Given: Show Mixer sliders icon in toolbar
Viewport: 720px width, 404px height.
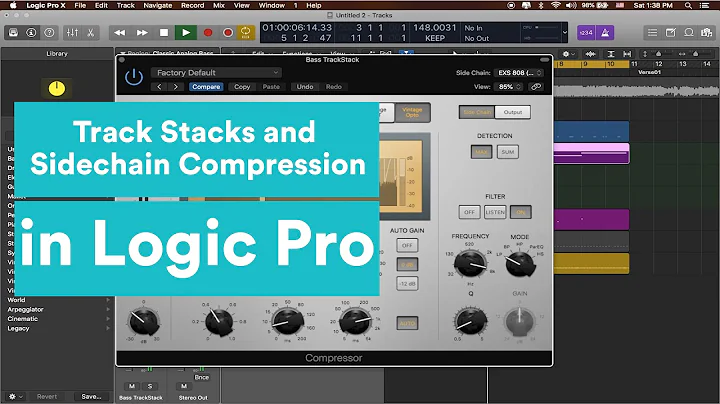Looking at the screenshot, I should click(72, 33).
